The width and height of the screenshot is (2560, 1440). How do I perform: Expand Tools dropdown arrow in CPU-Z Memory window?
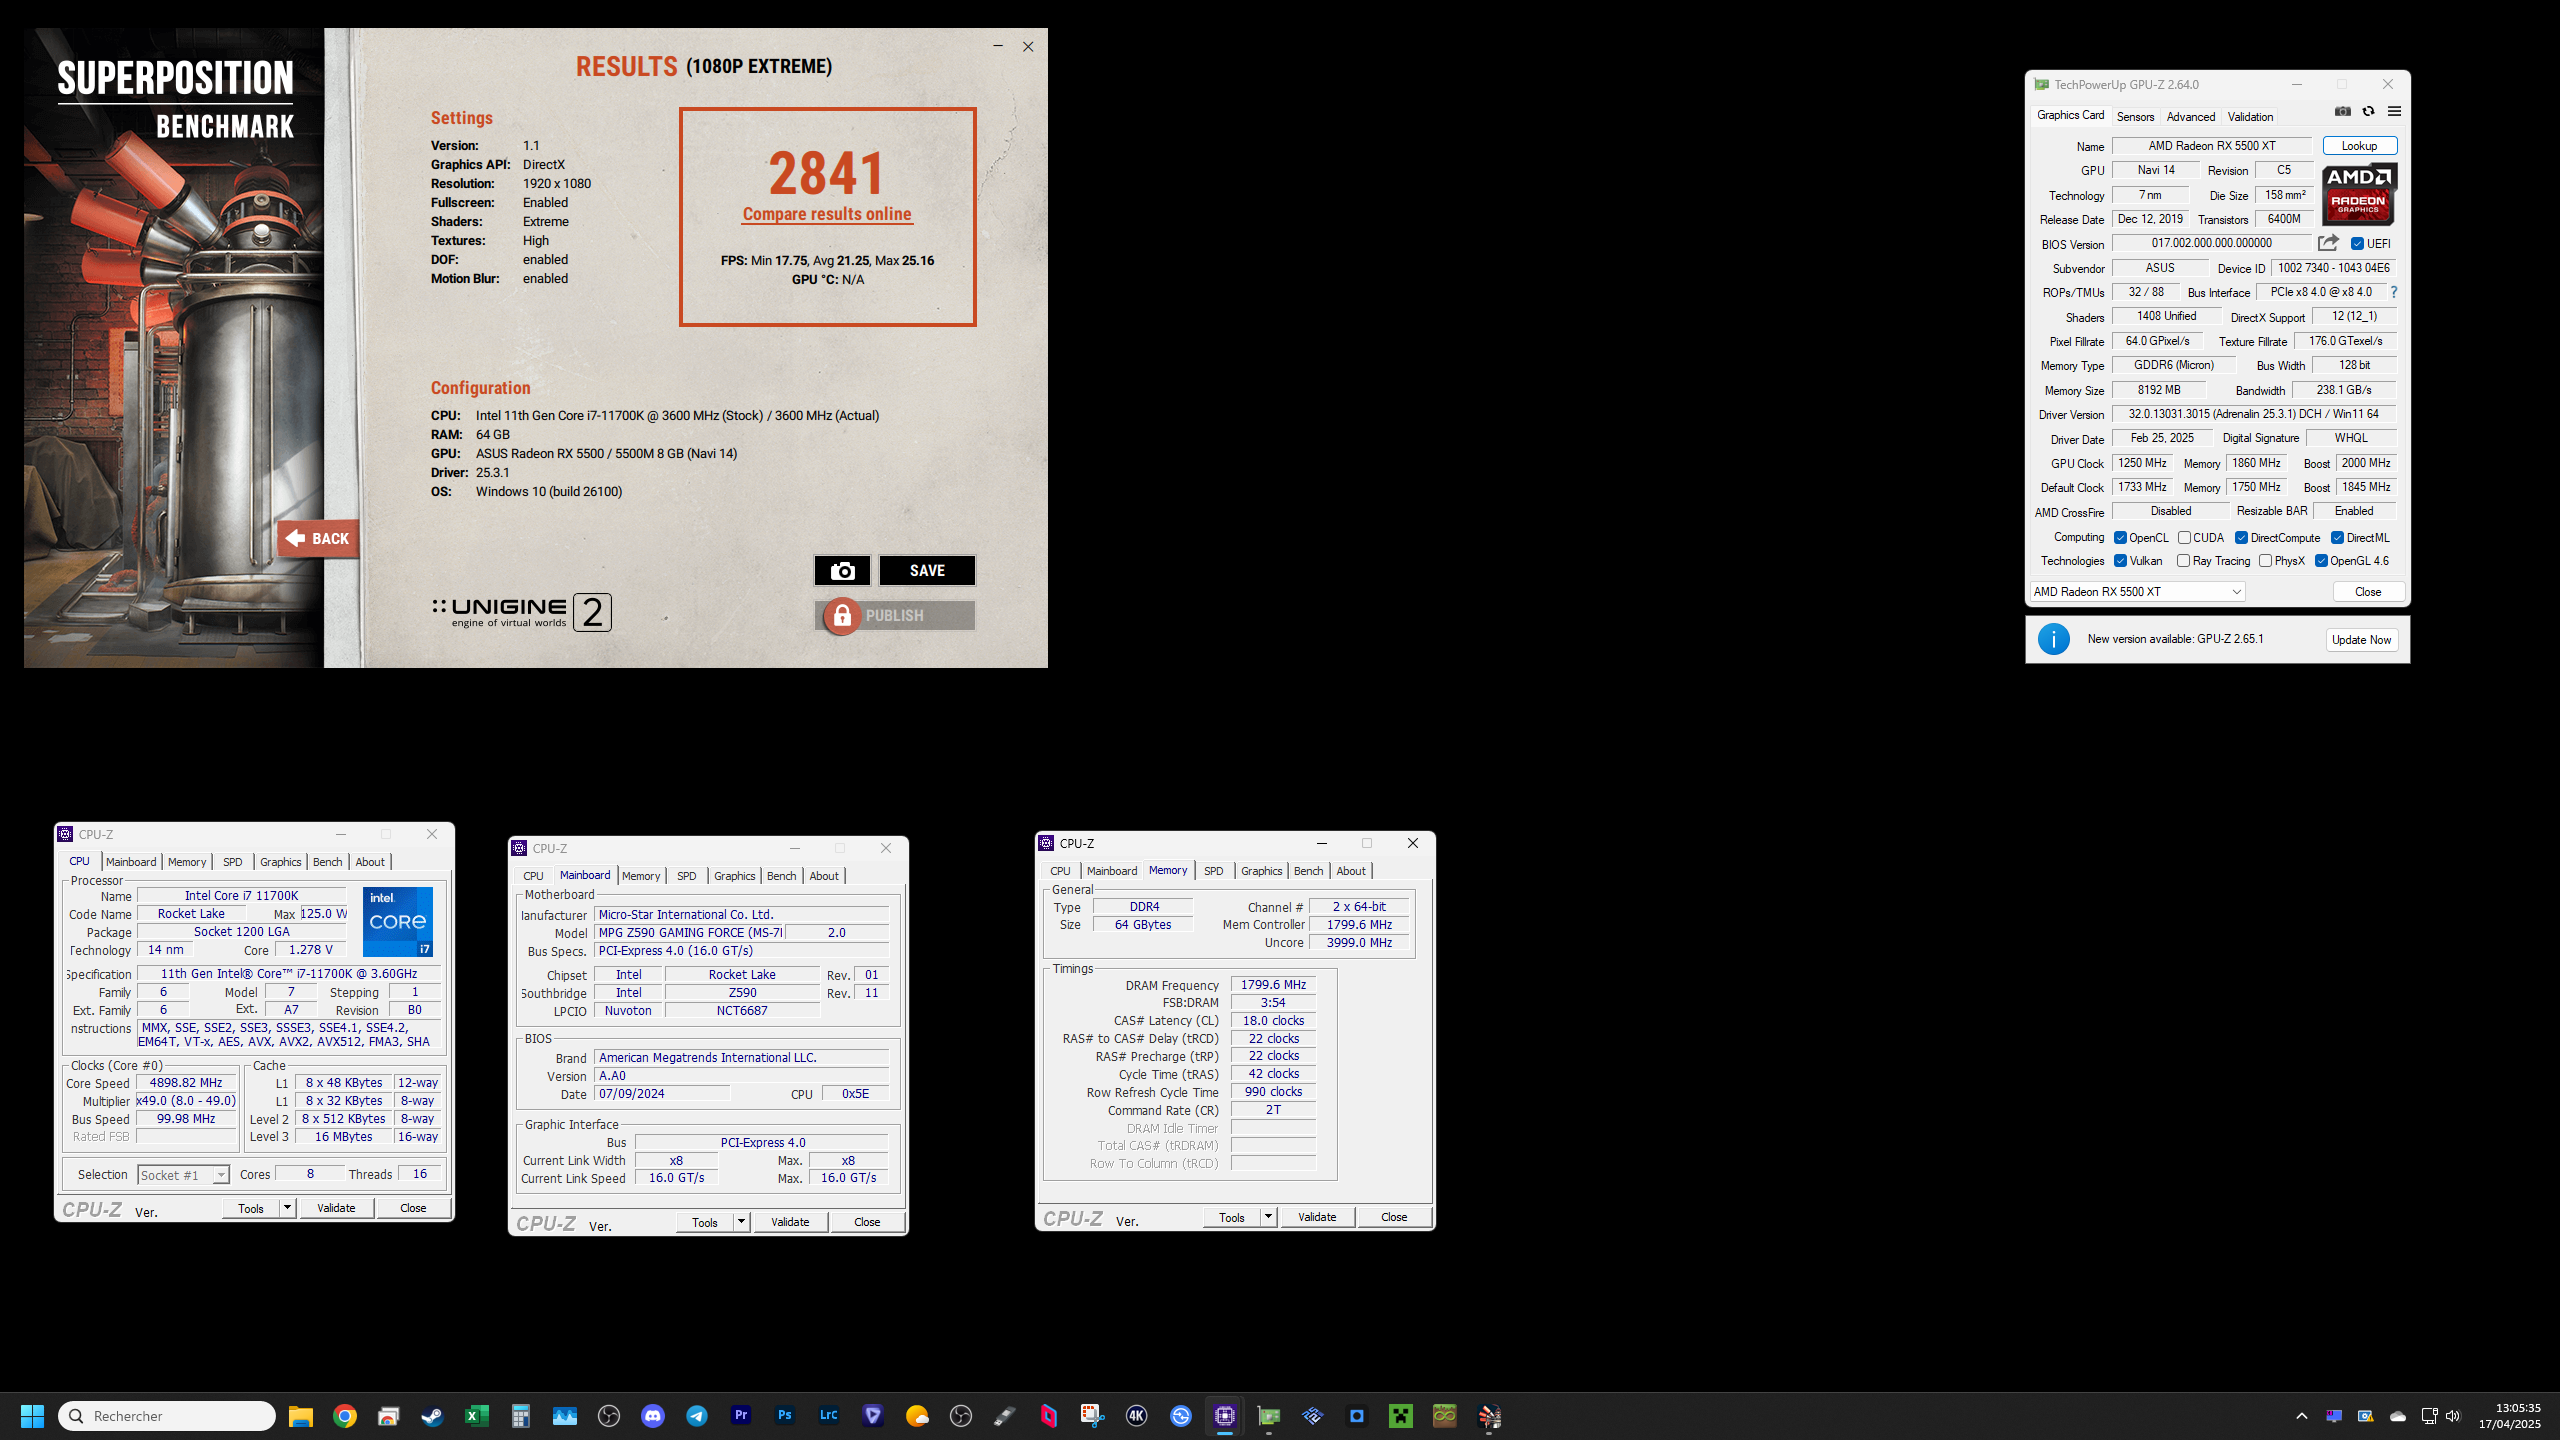pyautogui.click(x=1268, y=1217)
